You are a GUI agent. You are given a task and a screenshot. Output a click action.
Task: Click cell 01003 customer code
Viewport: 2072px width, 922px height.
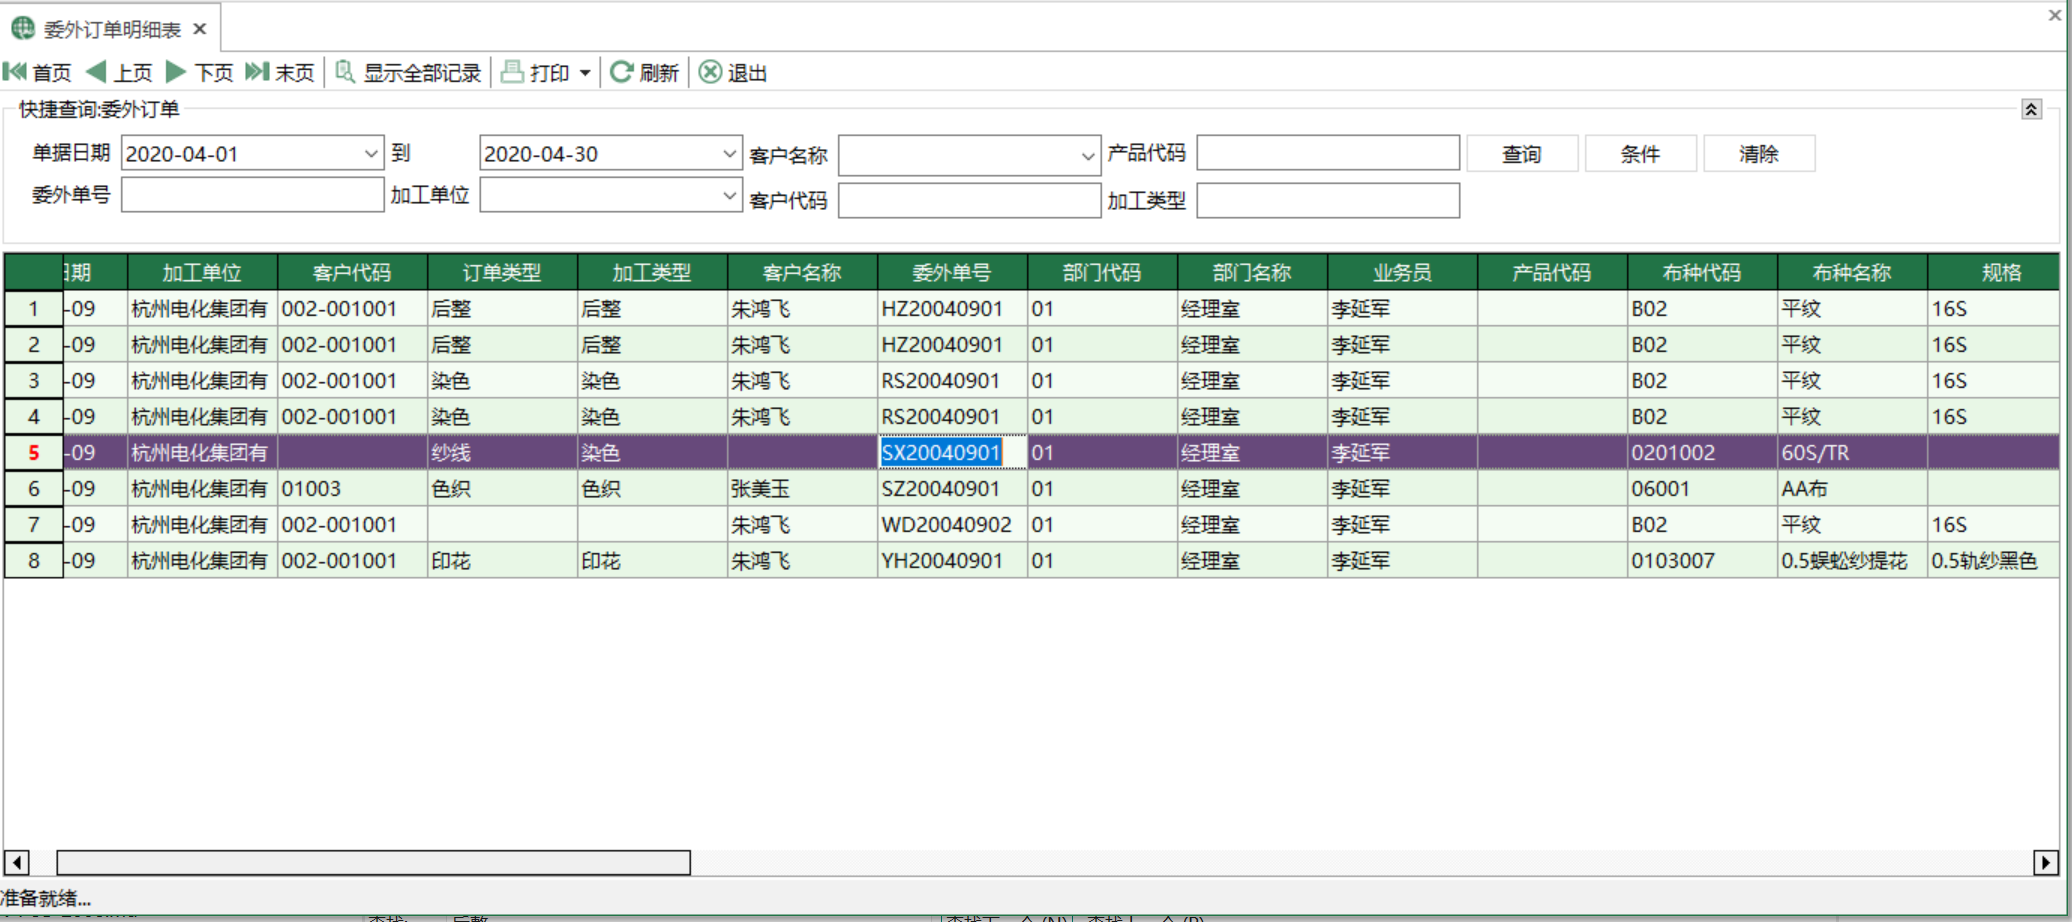coord(352,488)
